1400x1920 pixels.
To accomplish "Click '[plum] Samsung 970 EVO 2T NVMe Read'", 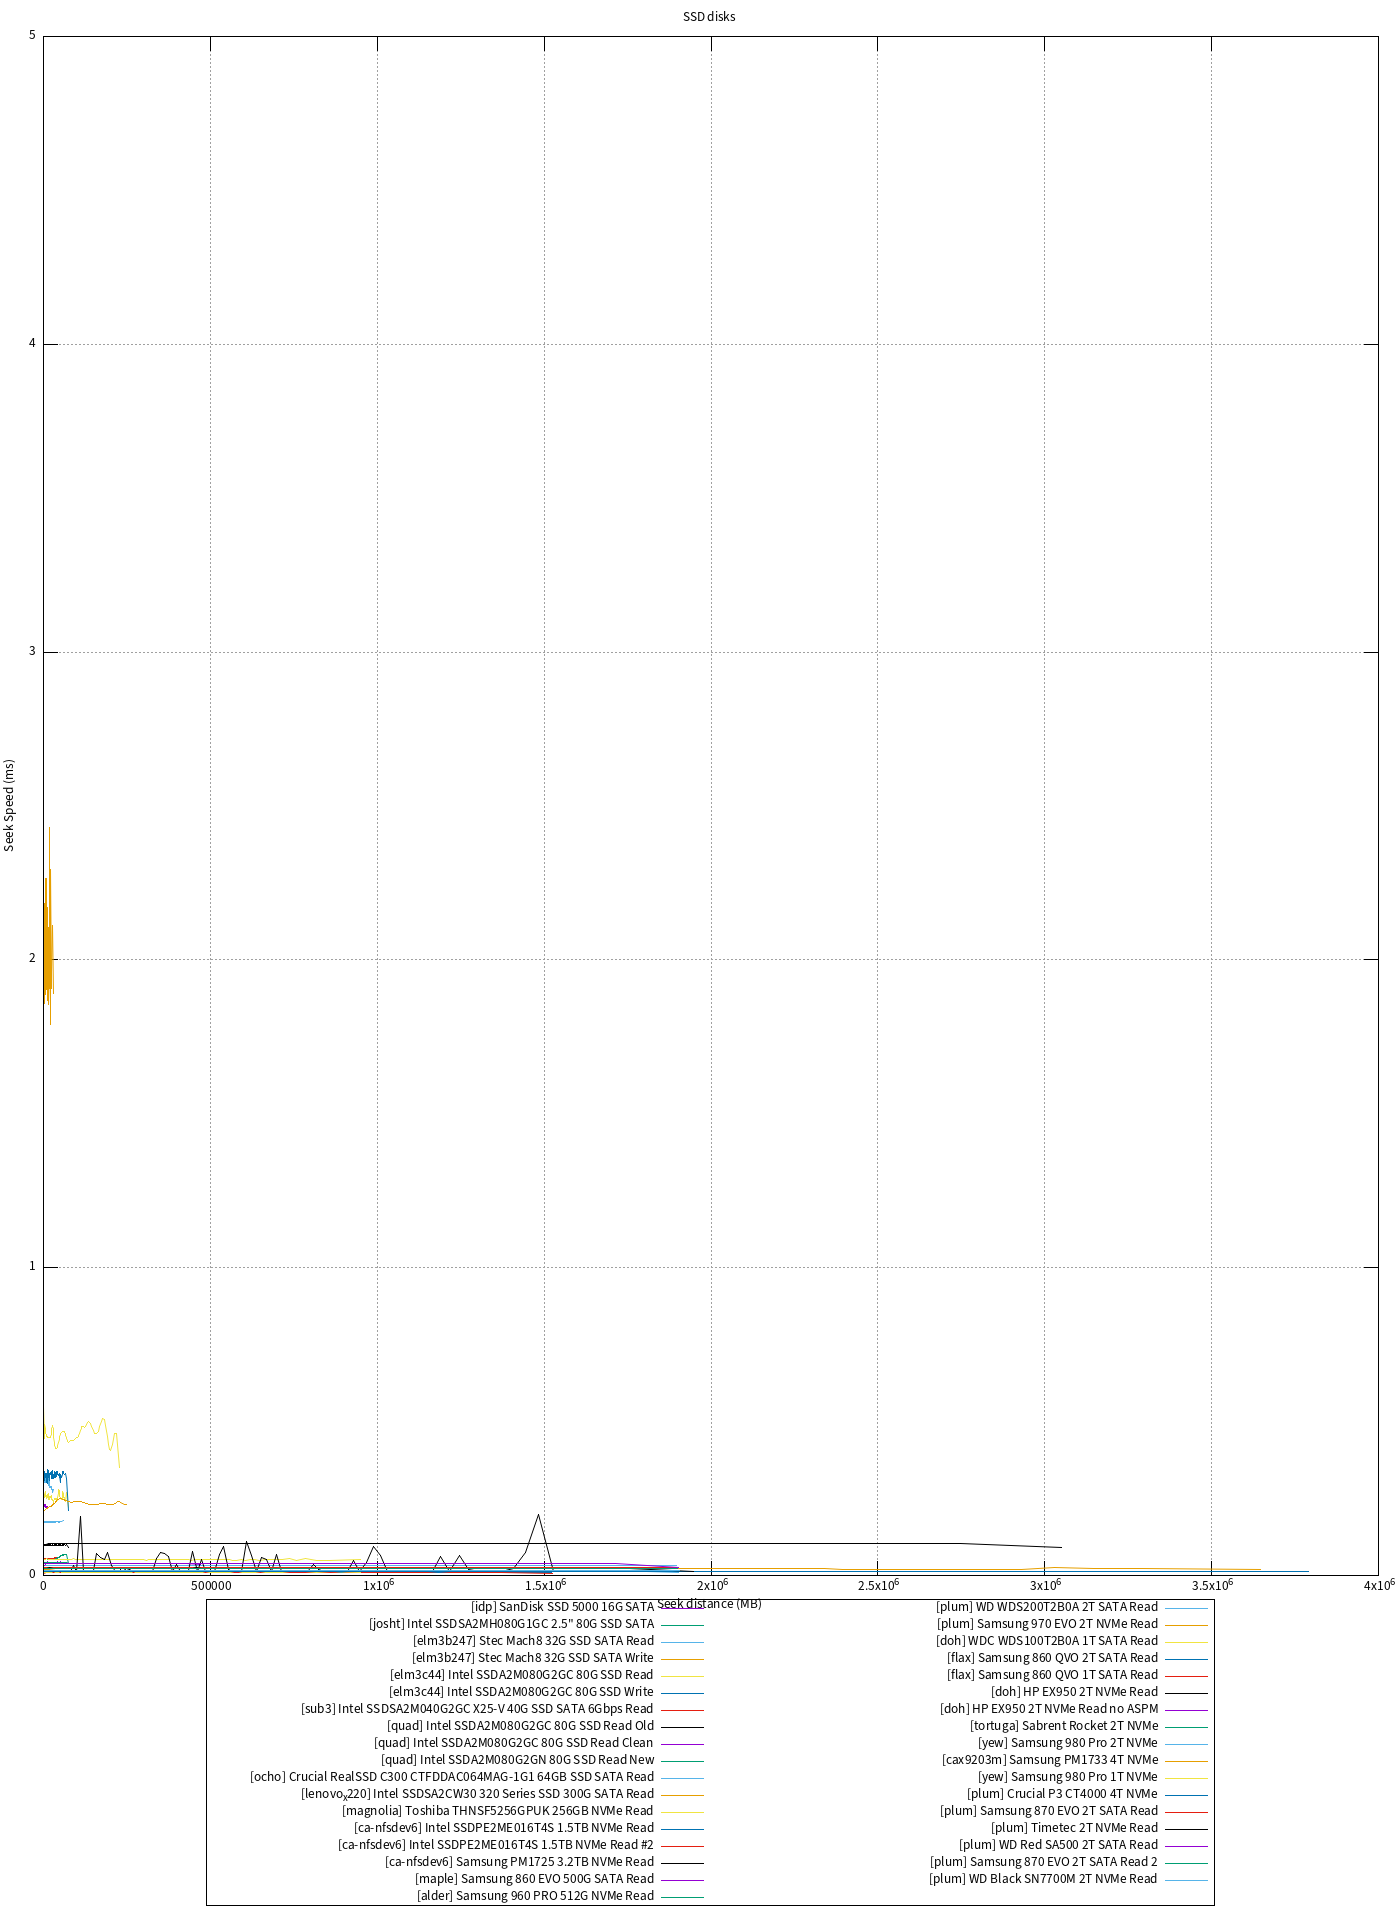I will tap(1047, 1624).
